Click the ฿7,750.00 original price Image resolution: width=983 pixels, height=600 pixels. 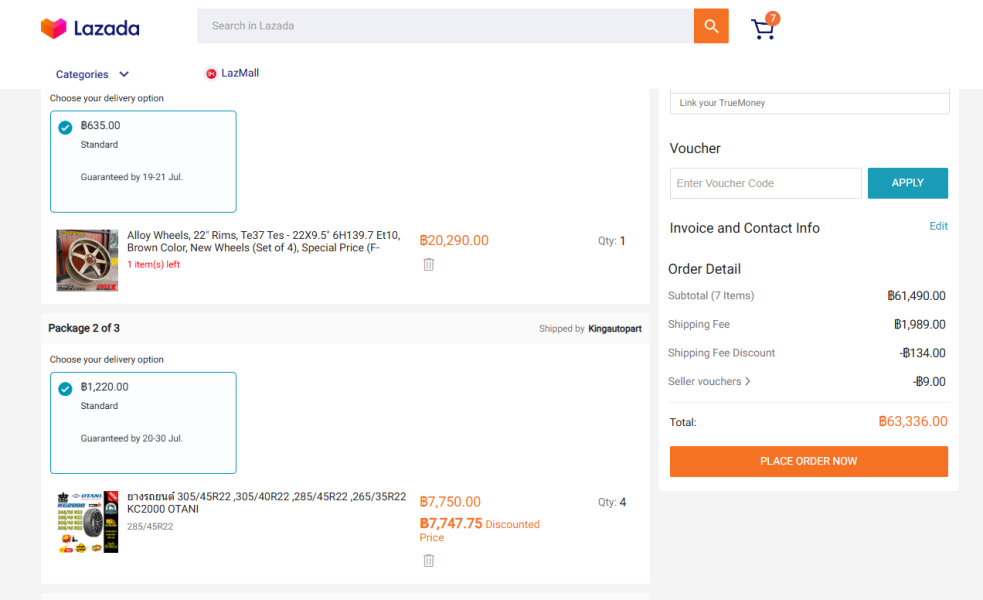[x=450, y=502]
